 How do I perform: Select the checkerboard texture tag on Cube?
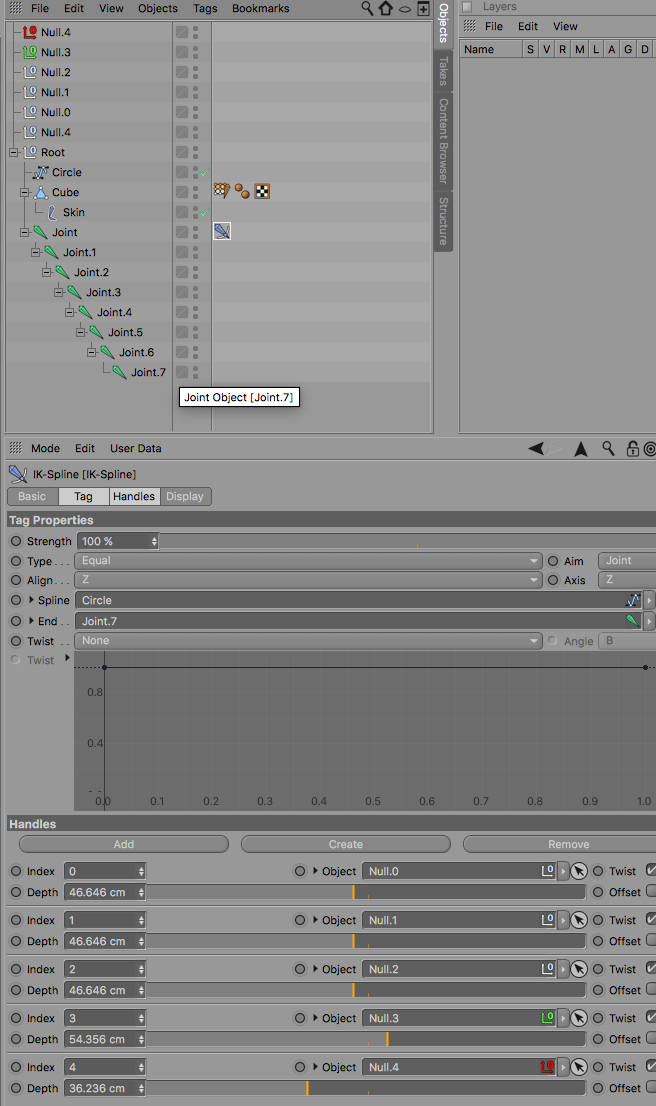(262, 191)
